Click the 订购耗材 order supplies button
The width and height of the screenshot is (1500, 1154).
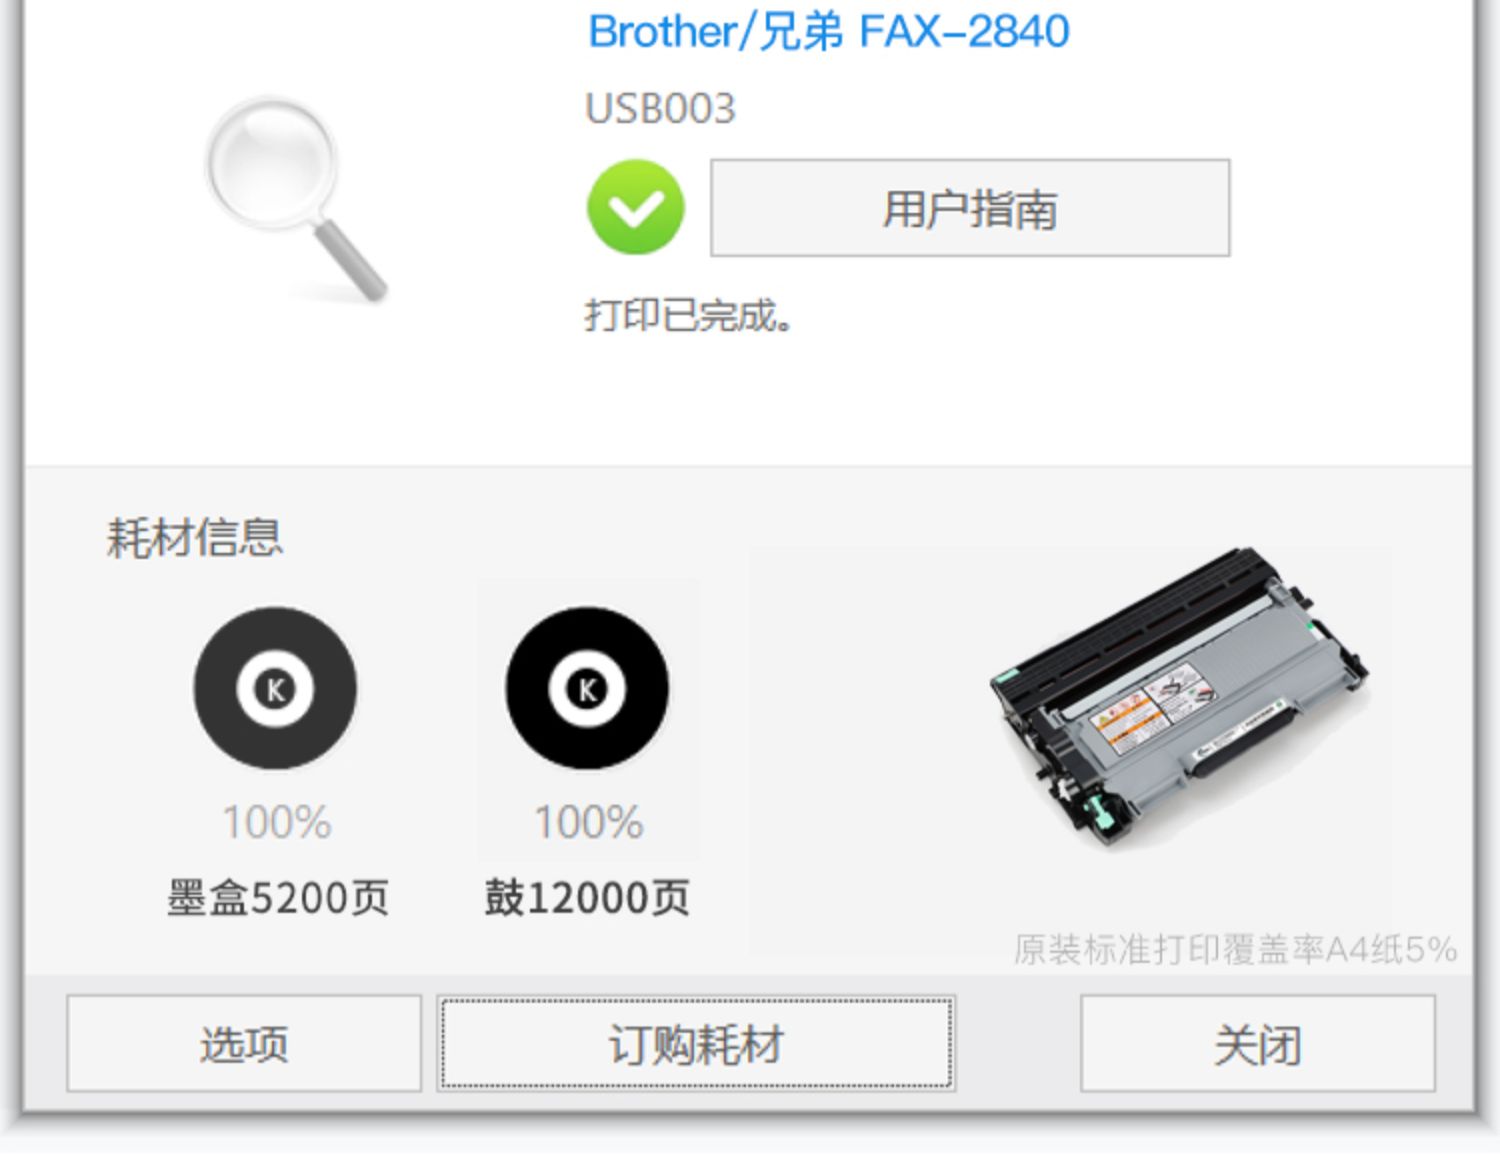click(696, 1043)
